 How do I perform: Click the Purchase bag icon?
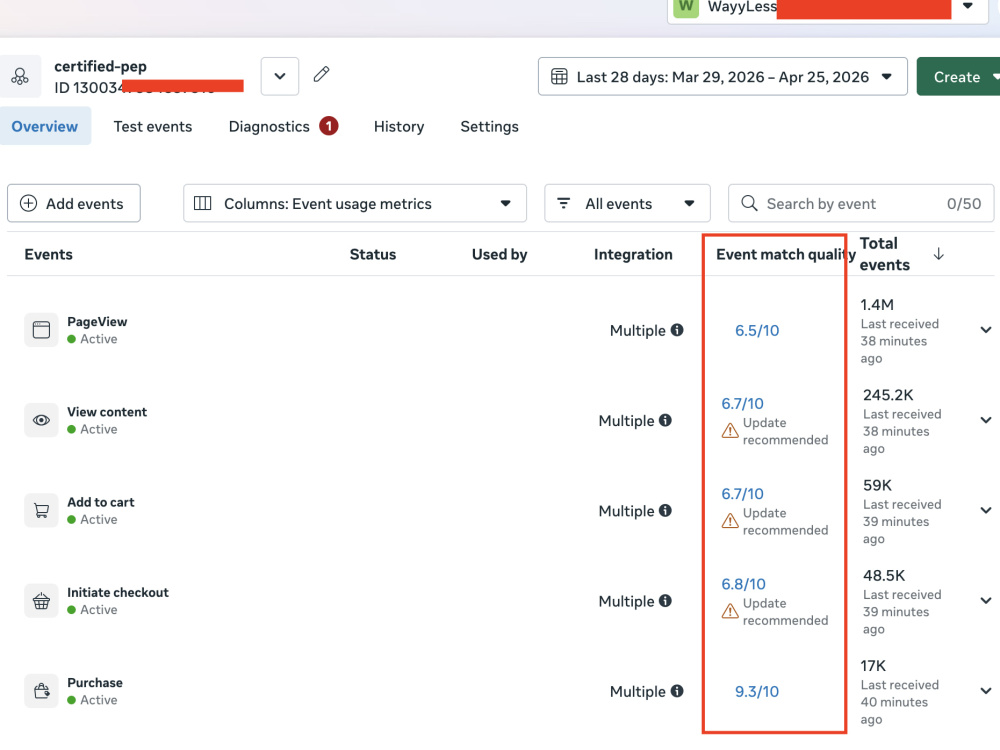pos(41,691)
